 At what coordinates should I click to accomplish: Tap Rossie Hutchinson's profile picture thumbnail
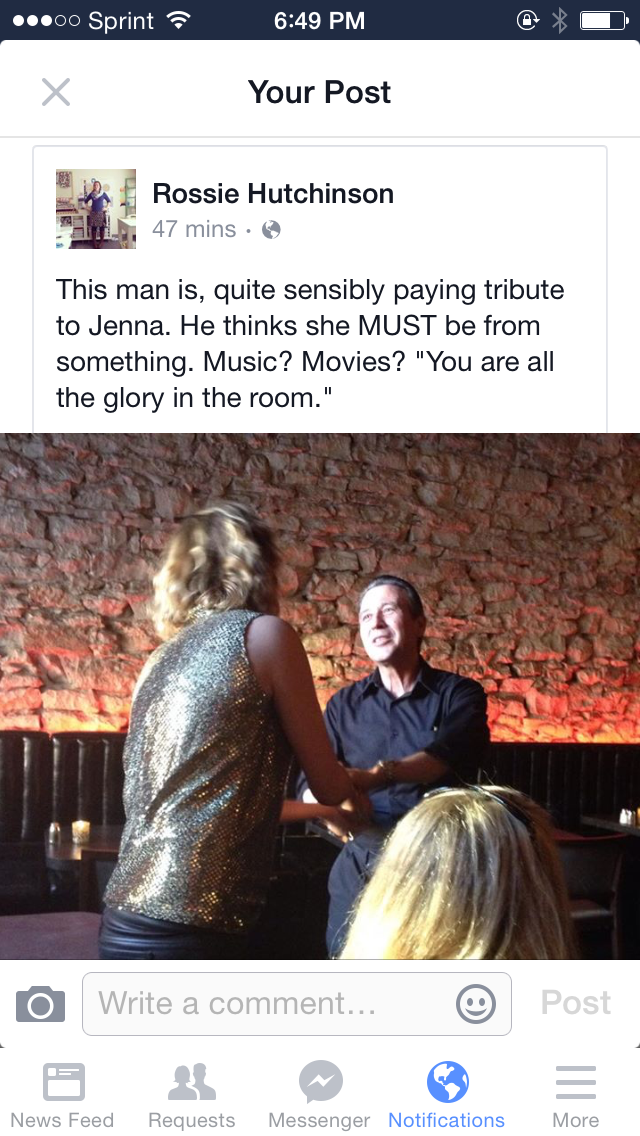coord(96,209)
